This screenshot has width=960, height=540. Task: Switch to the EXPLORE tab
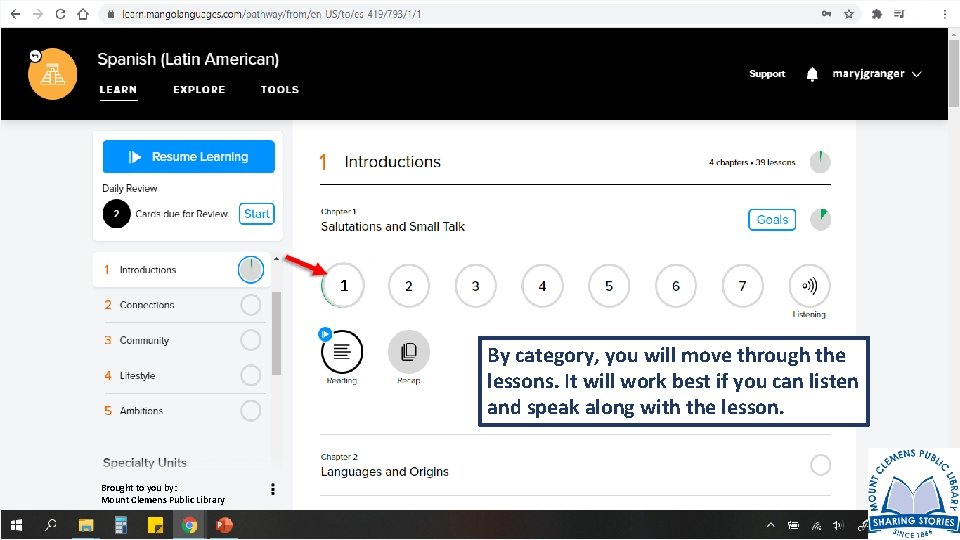(199, 89)
